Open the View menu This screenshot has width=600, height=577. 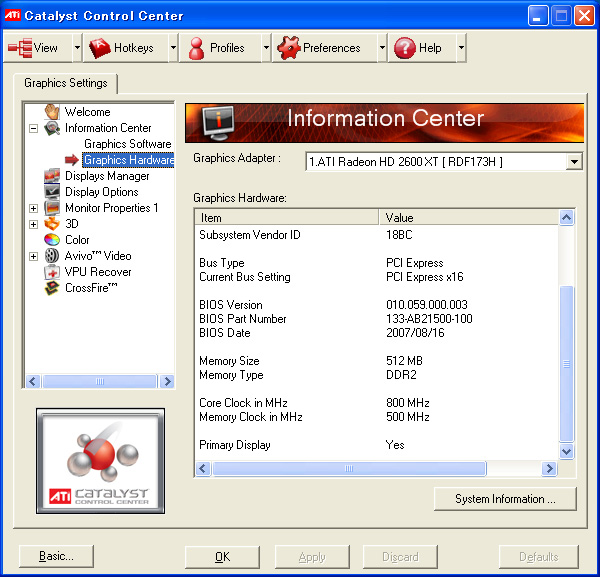pyautogui.click(x=35, y=48)
